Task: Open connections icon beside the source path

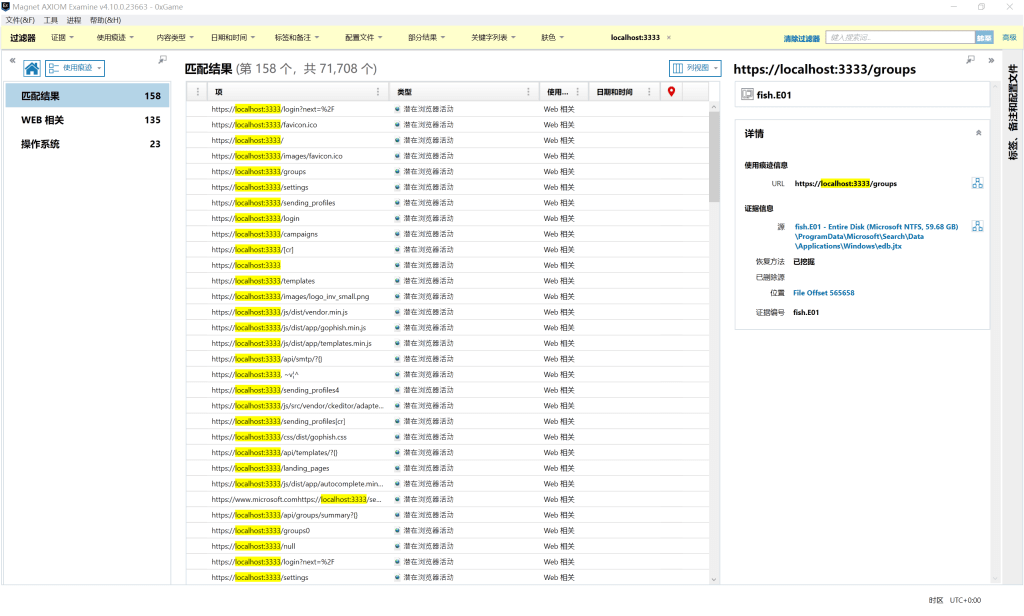Action: click(x=977, y=226)
